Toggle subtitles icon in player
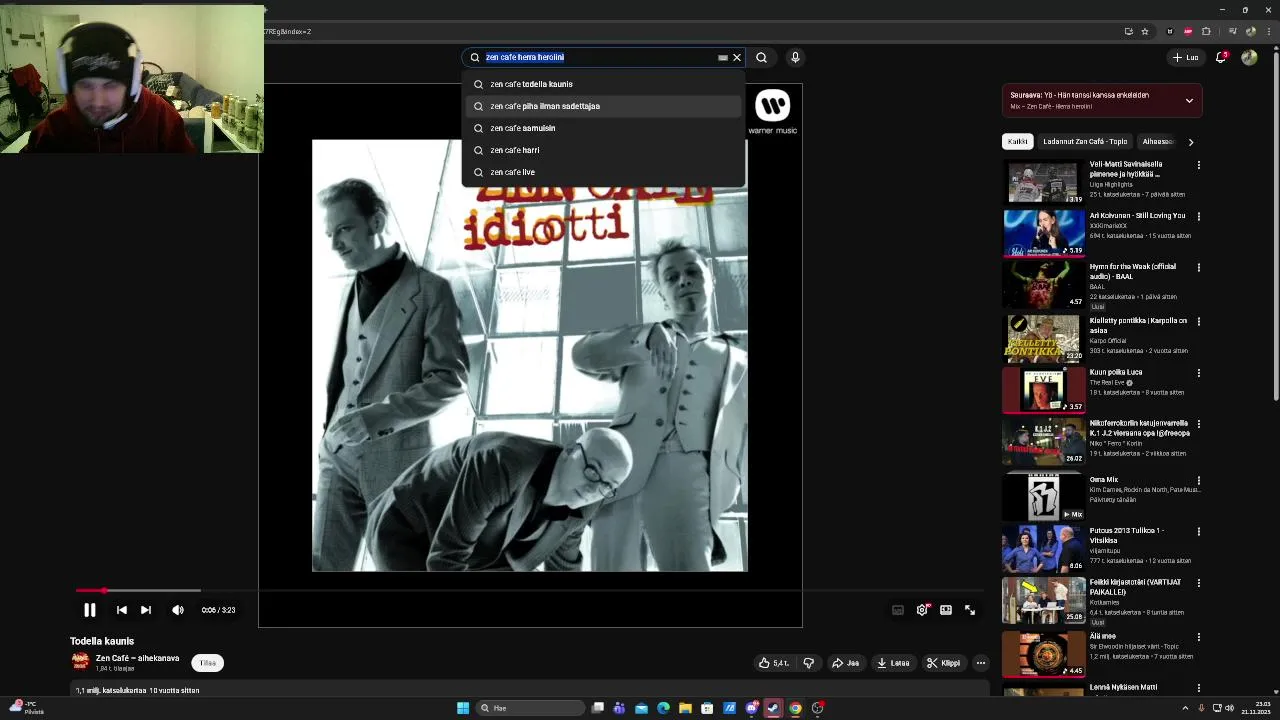This screenshot has width=1280, height=720. 898,610
